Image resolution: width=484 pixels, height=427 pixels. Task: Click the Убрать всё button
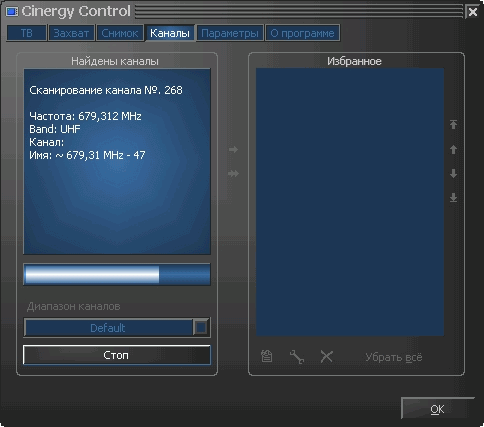click(x=394, y=357)
